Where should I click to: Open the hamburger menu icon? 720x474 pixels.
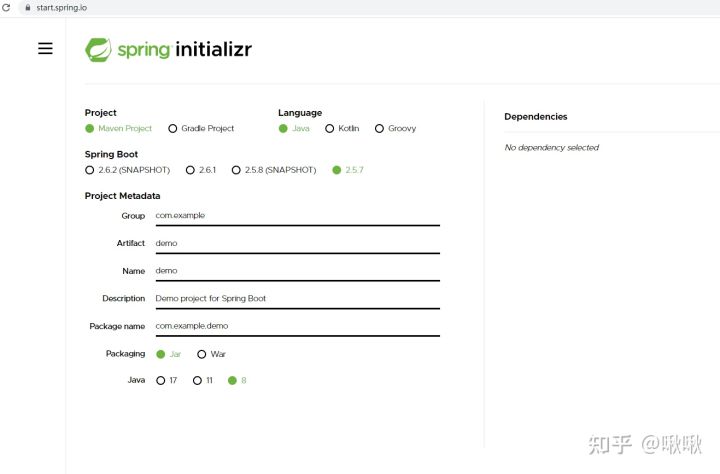click(x=45, y=48)
